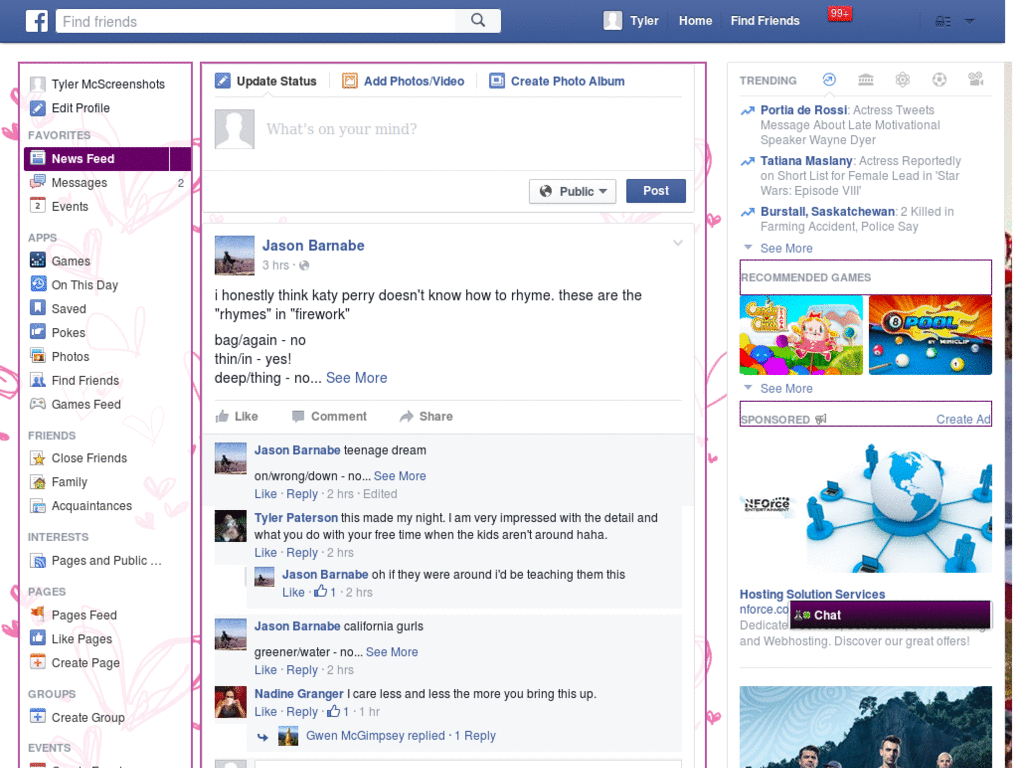Click Comment on Jason Barnabe's post

[329, 416]
